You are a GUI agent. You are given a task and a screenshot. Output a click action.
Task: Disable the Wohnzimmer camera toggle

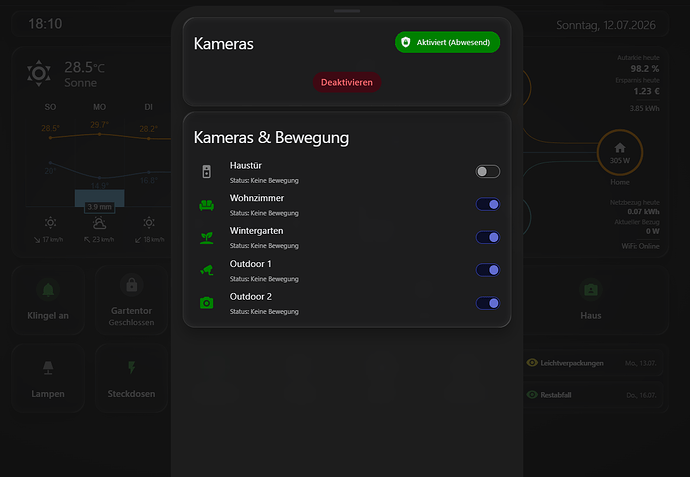(488, 204)
